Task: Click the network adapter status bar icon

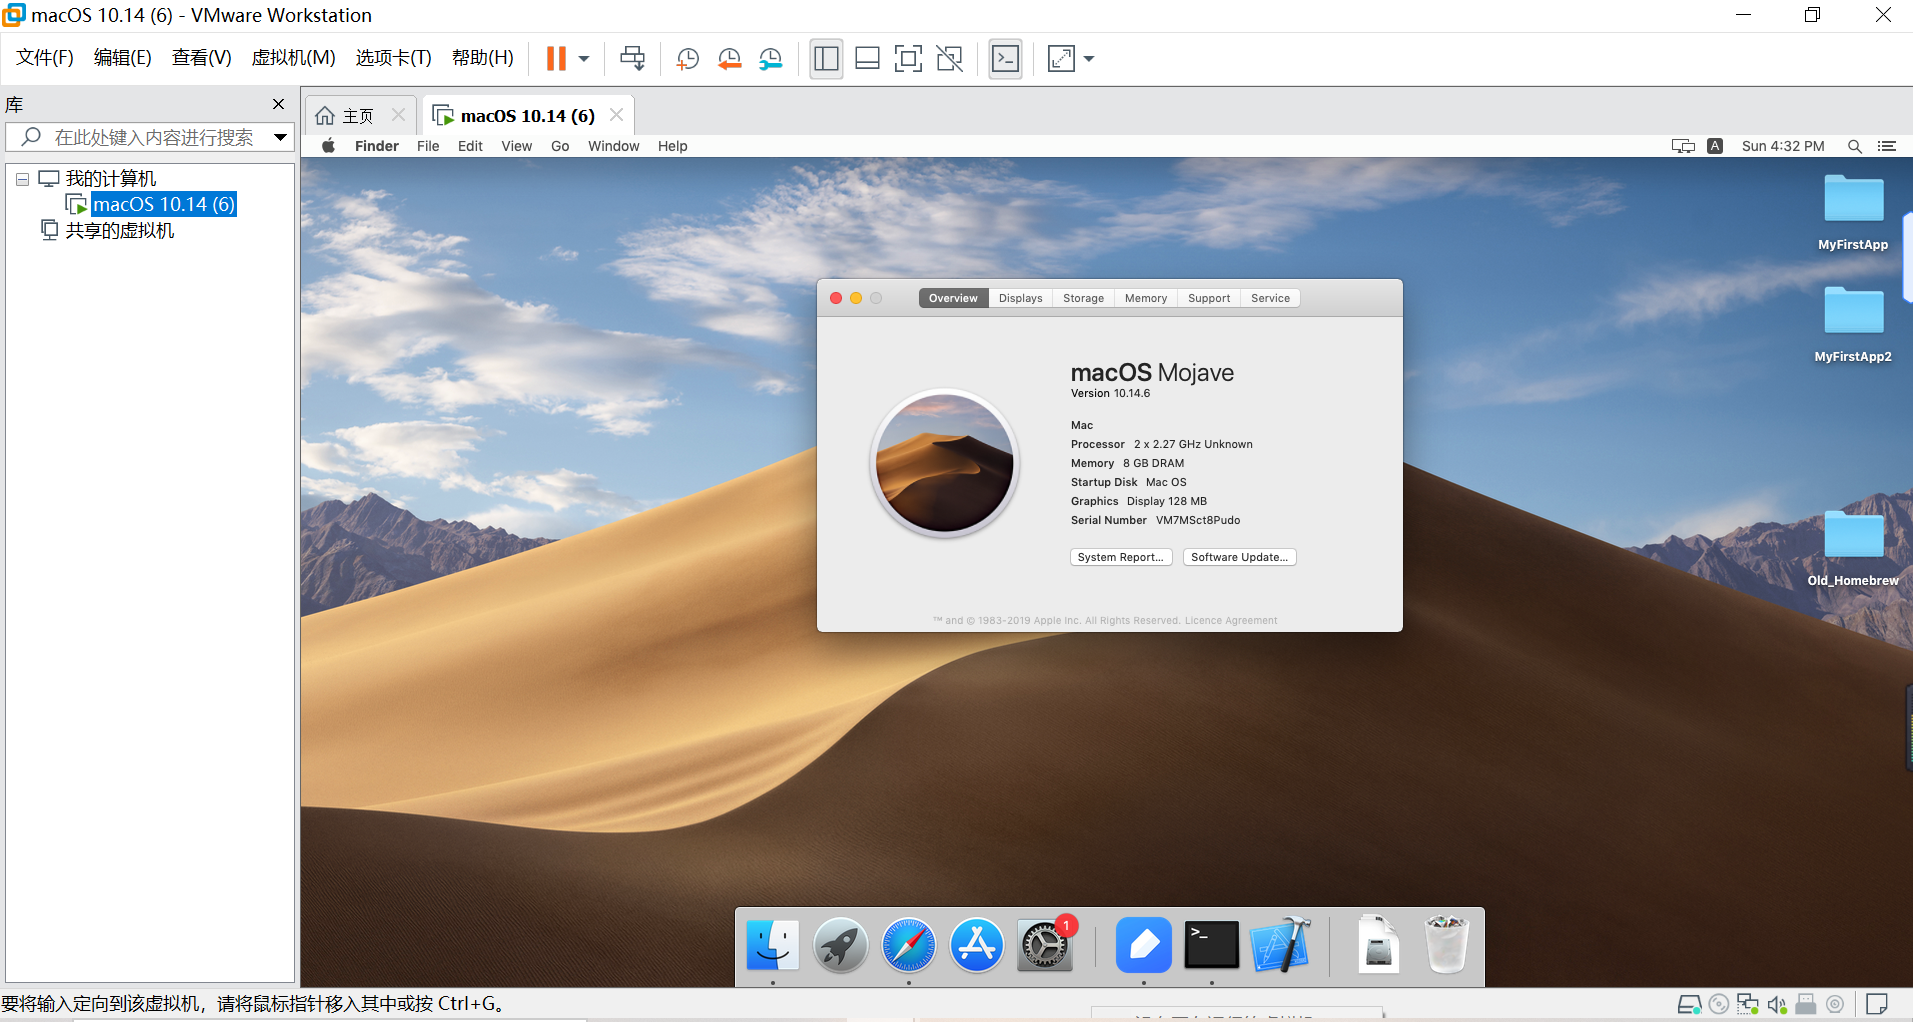Action: pyautogui.click(x=1748, y=1004)
